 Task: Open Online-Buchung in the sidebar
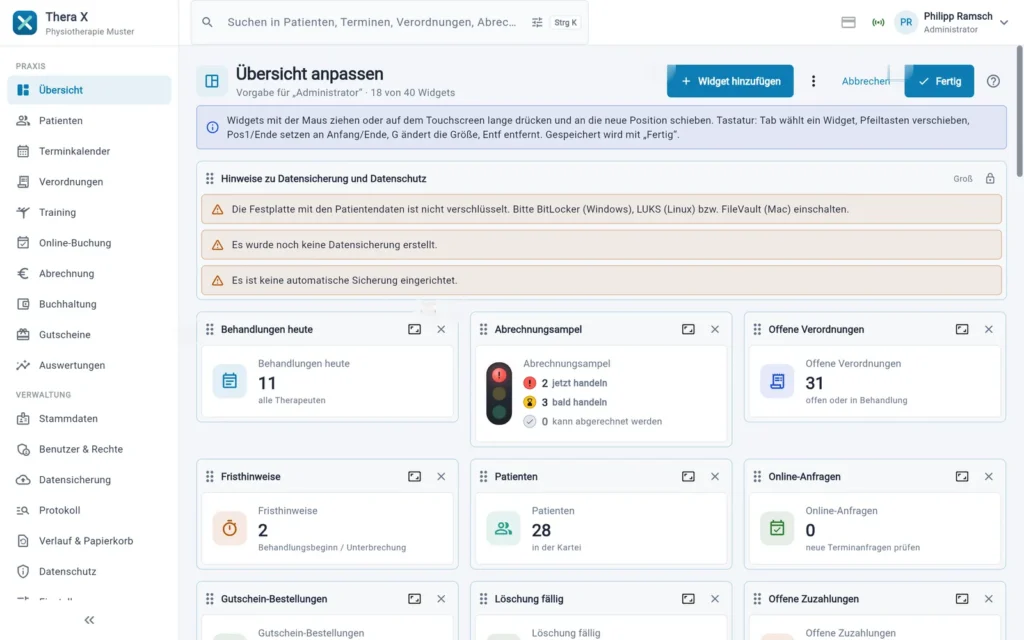[x=89, y=243]
